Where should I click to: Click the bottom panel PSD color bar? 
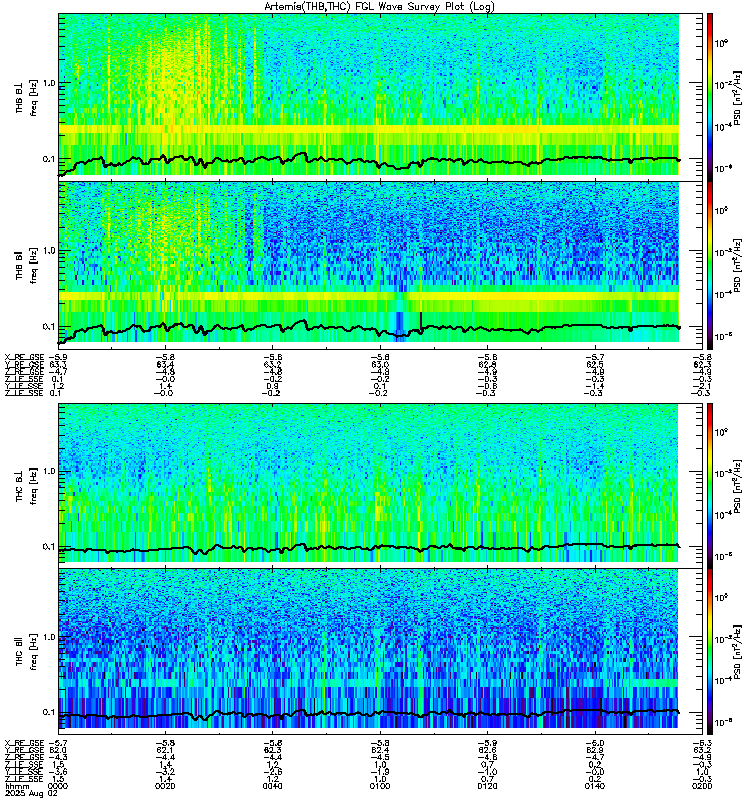(x=710, y=652)
